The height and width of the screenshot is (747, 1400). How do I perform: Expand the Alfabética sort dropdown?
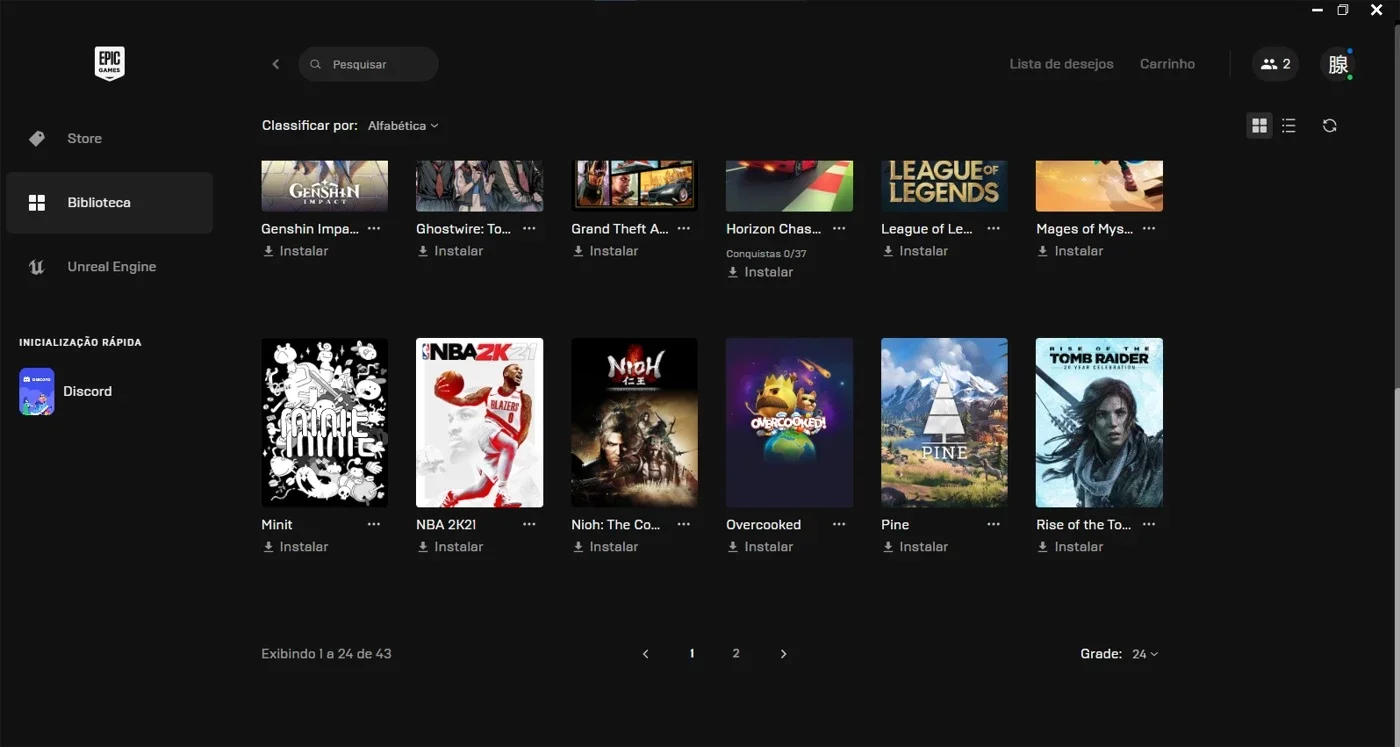(403, 126)
